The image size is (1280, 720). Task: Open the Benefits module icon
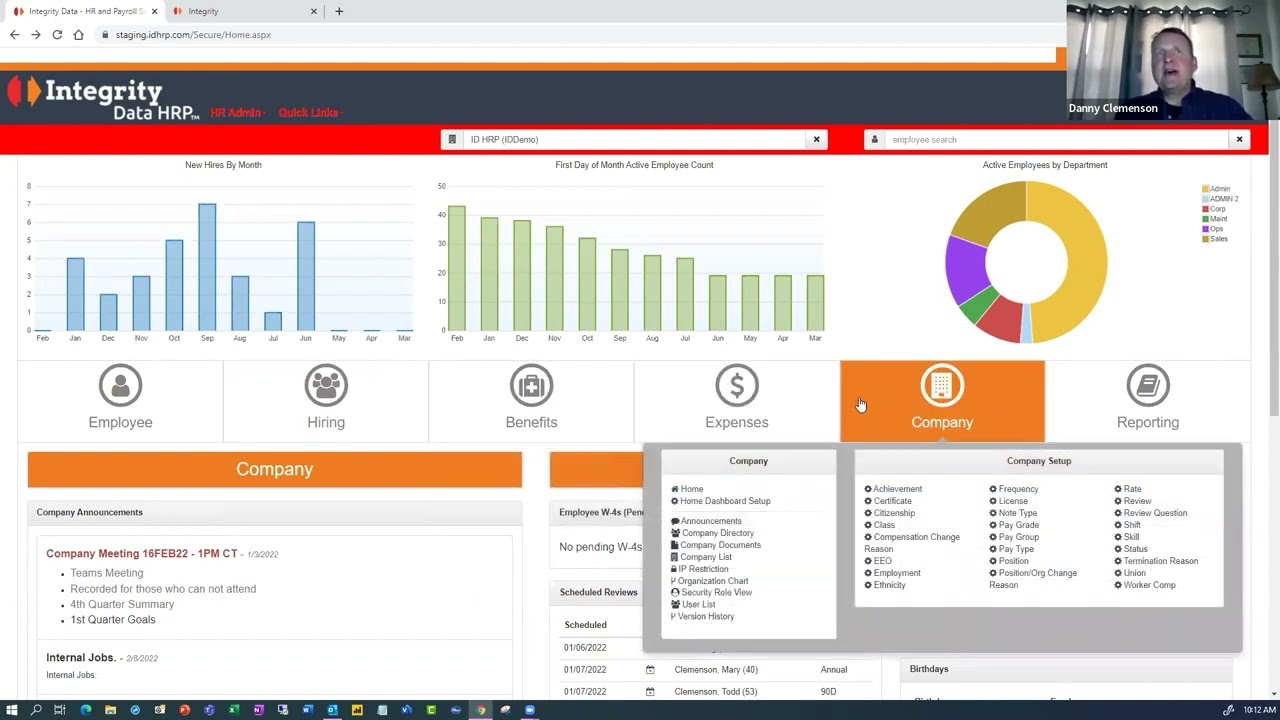point(531,385)
